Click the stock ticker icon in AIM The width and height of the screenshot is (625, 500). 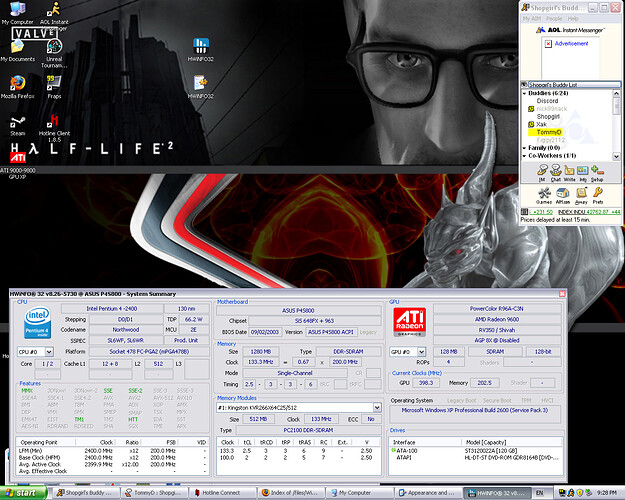(525, 212)
